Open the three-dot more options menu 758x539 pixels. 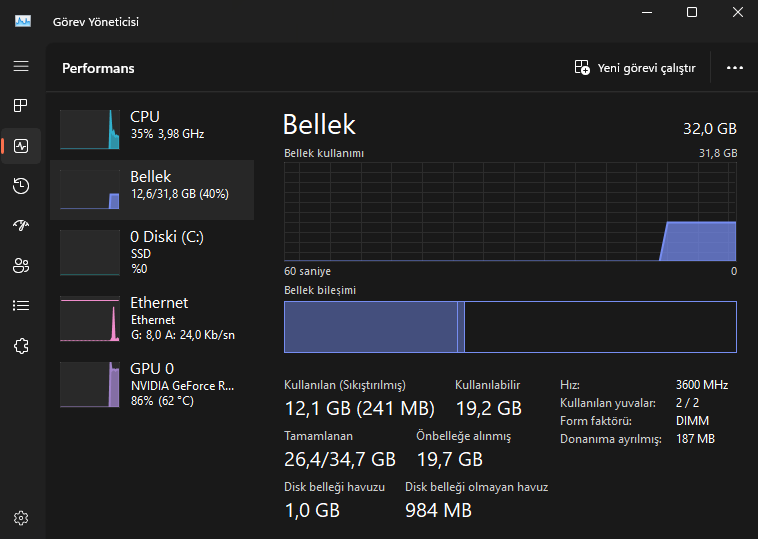[x=735, y=68]
